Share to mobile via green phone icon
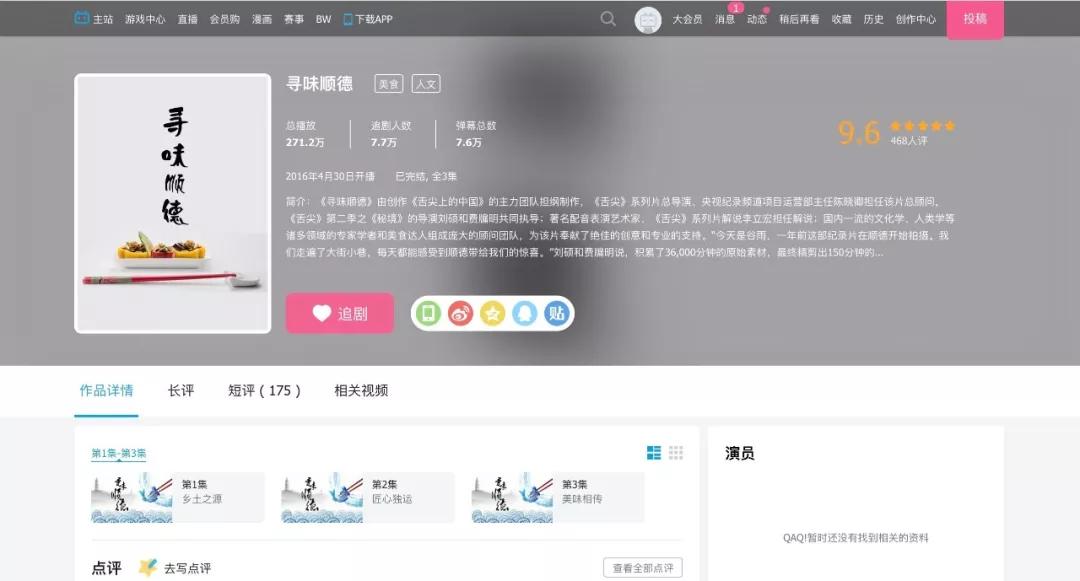1080x581 pixels. click(429, 313)
